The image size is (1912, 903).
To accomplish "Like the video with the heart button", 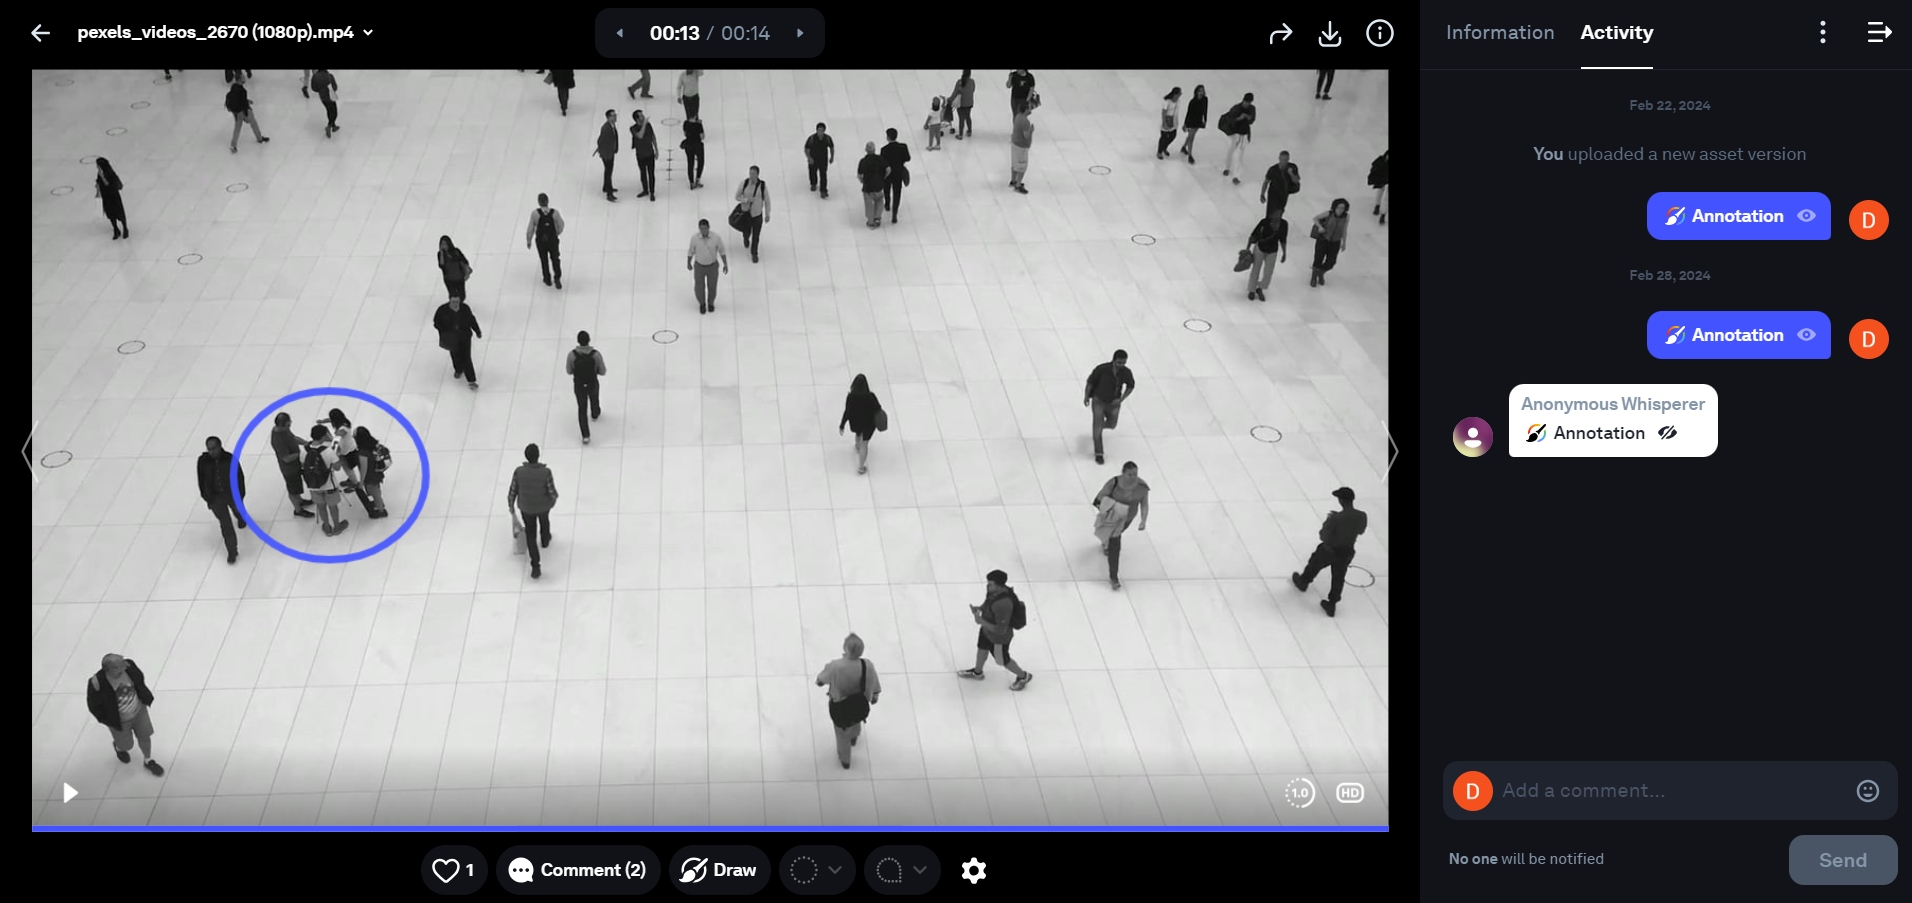I will [x=448, y=870].
